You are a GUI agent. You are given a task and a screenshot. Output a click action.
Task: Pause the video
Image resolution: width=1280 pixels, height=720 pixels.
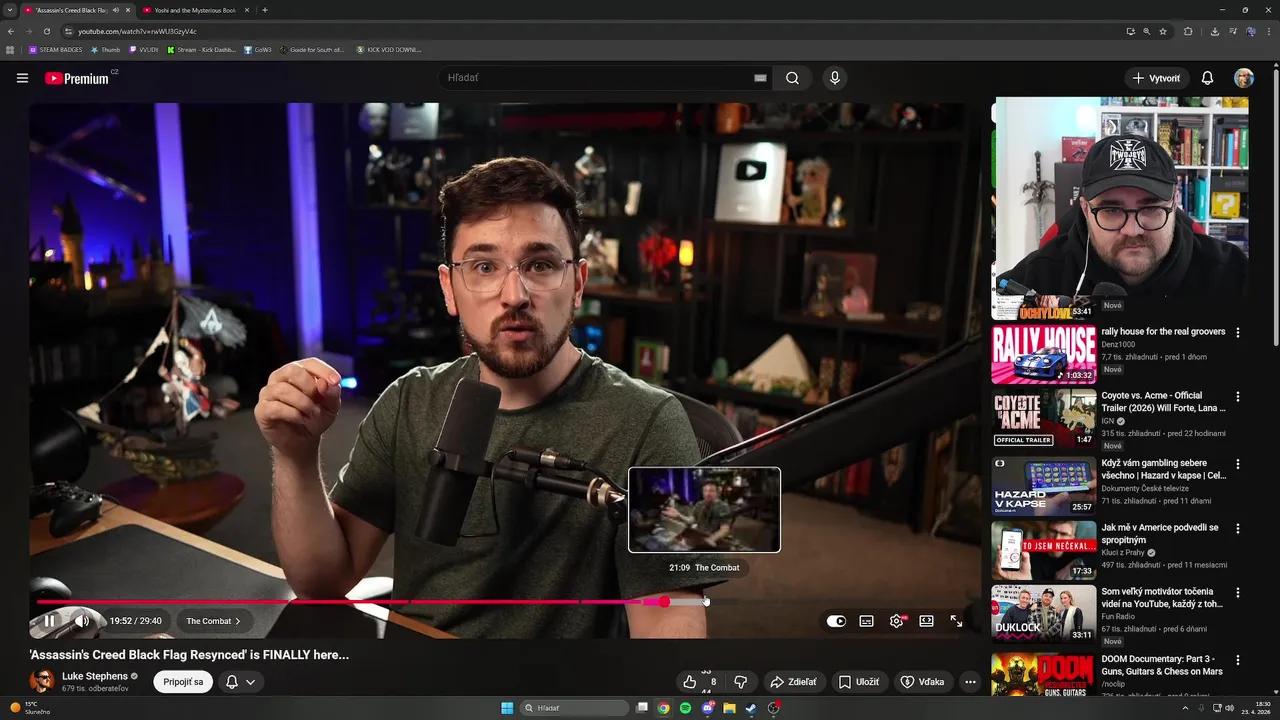click(50, 621)
